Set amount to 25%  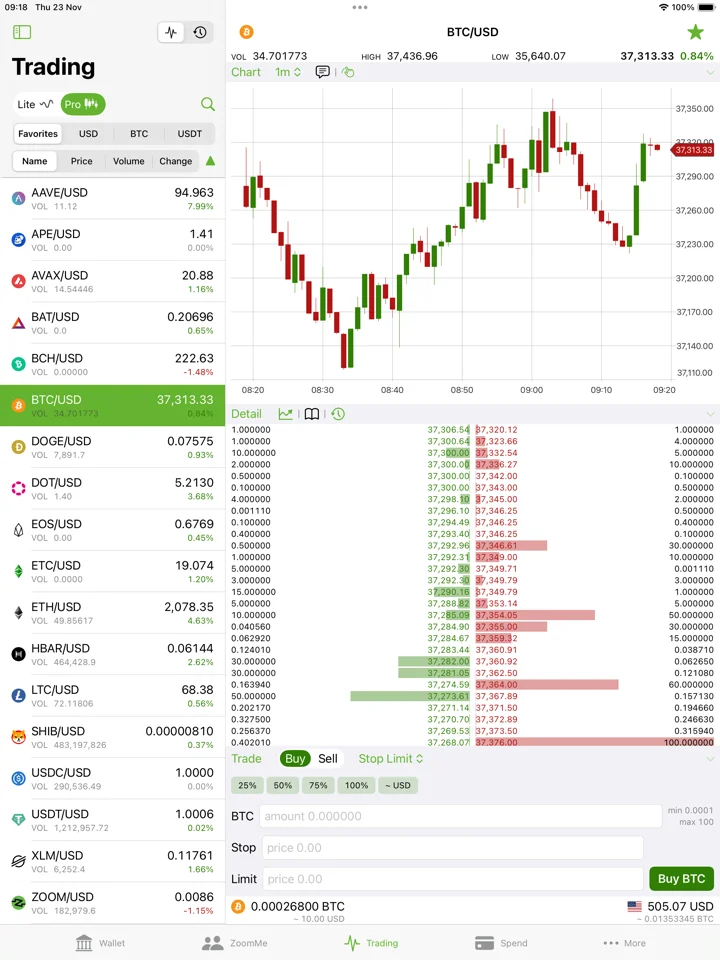click(247, 786)
